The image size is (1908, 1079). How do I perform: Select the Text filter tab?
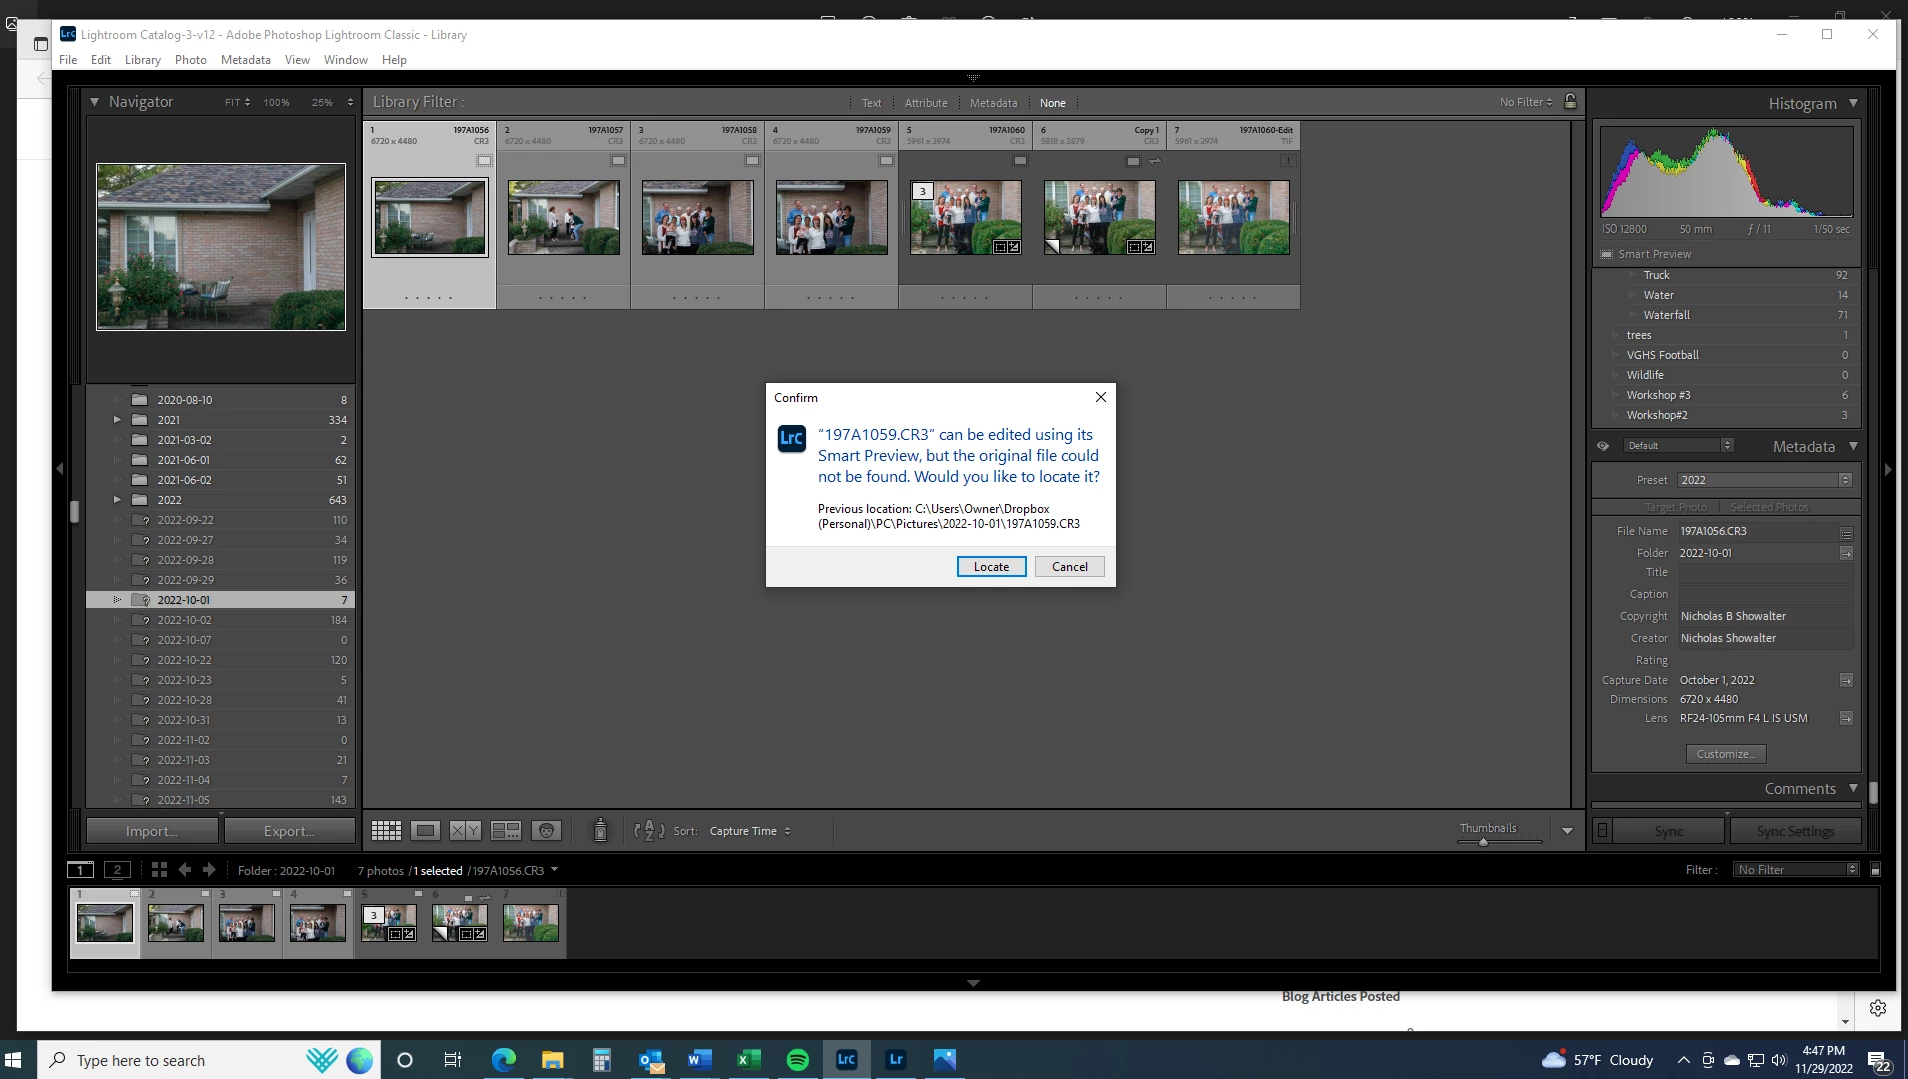click(872, 103)
